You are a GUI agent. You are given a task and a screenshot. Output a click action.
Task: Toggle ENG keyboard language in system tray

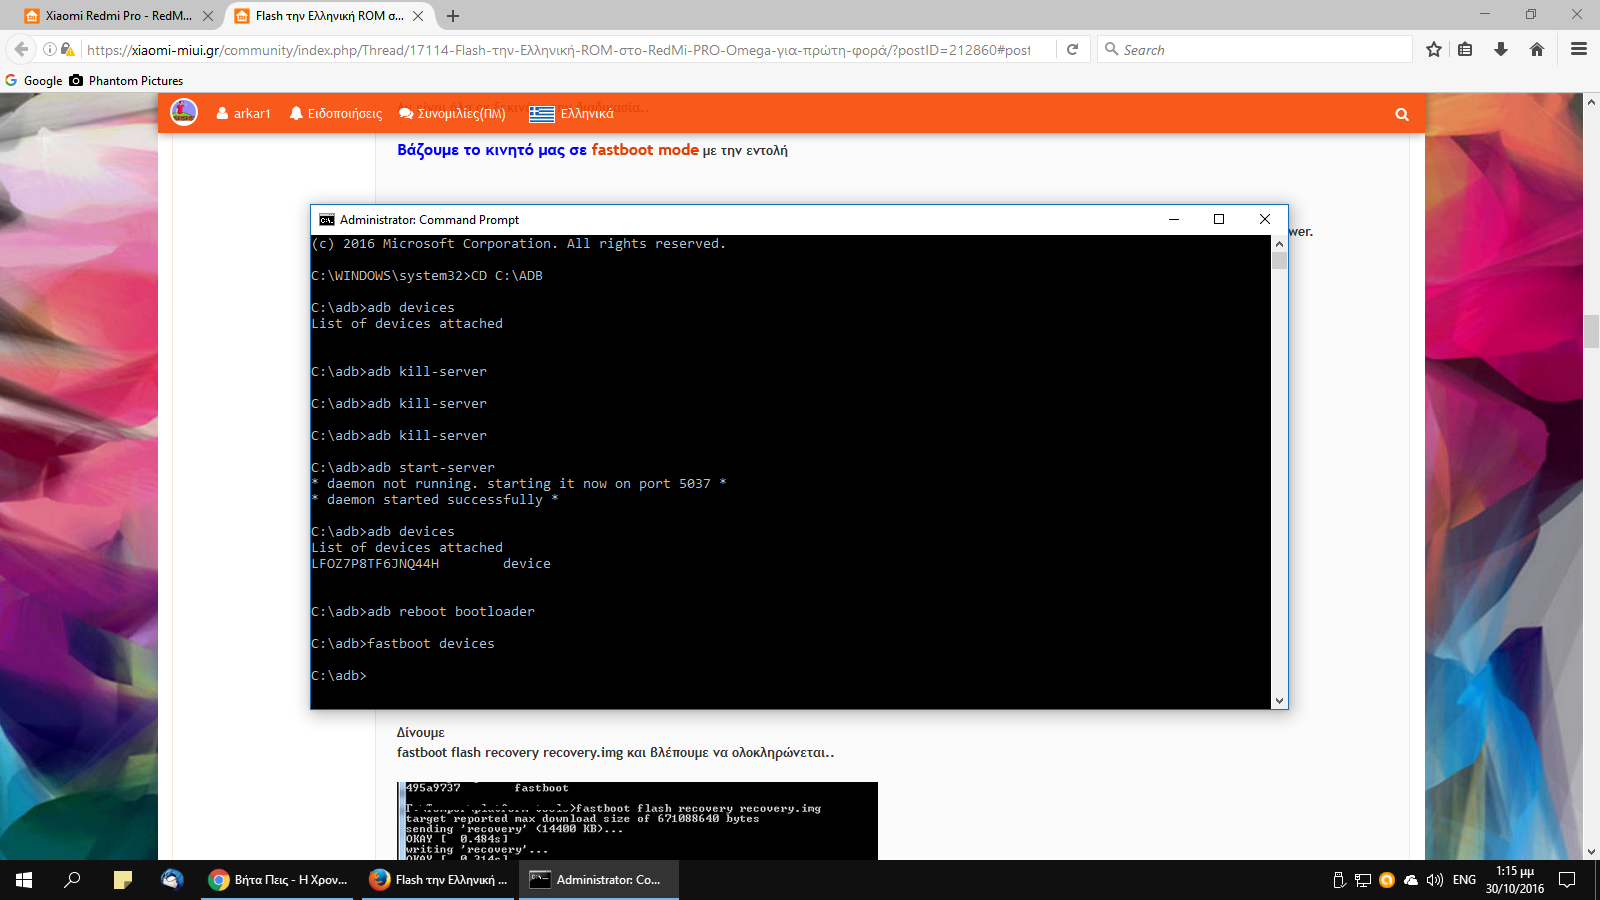point(1464,880)
